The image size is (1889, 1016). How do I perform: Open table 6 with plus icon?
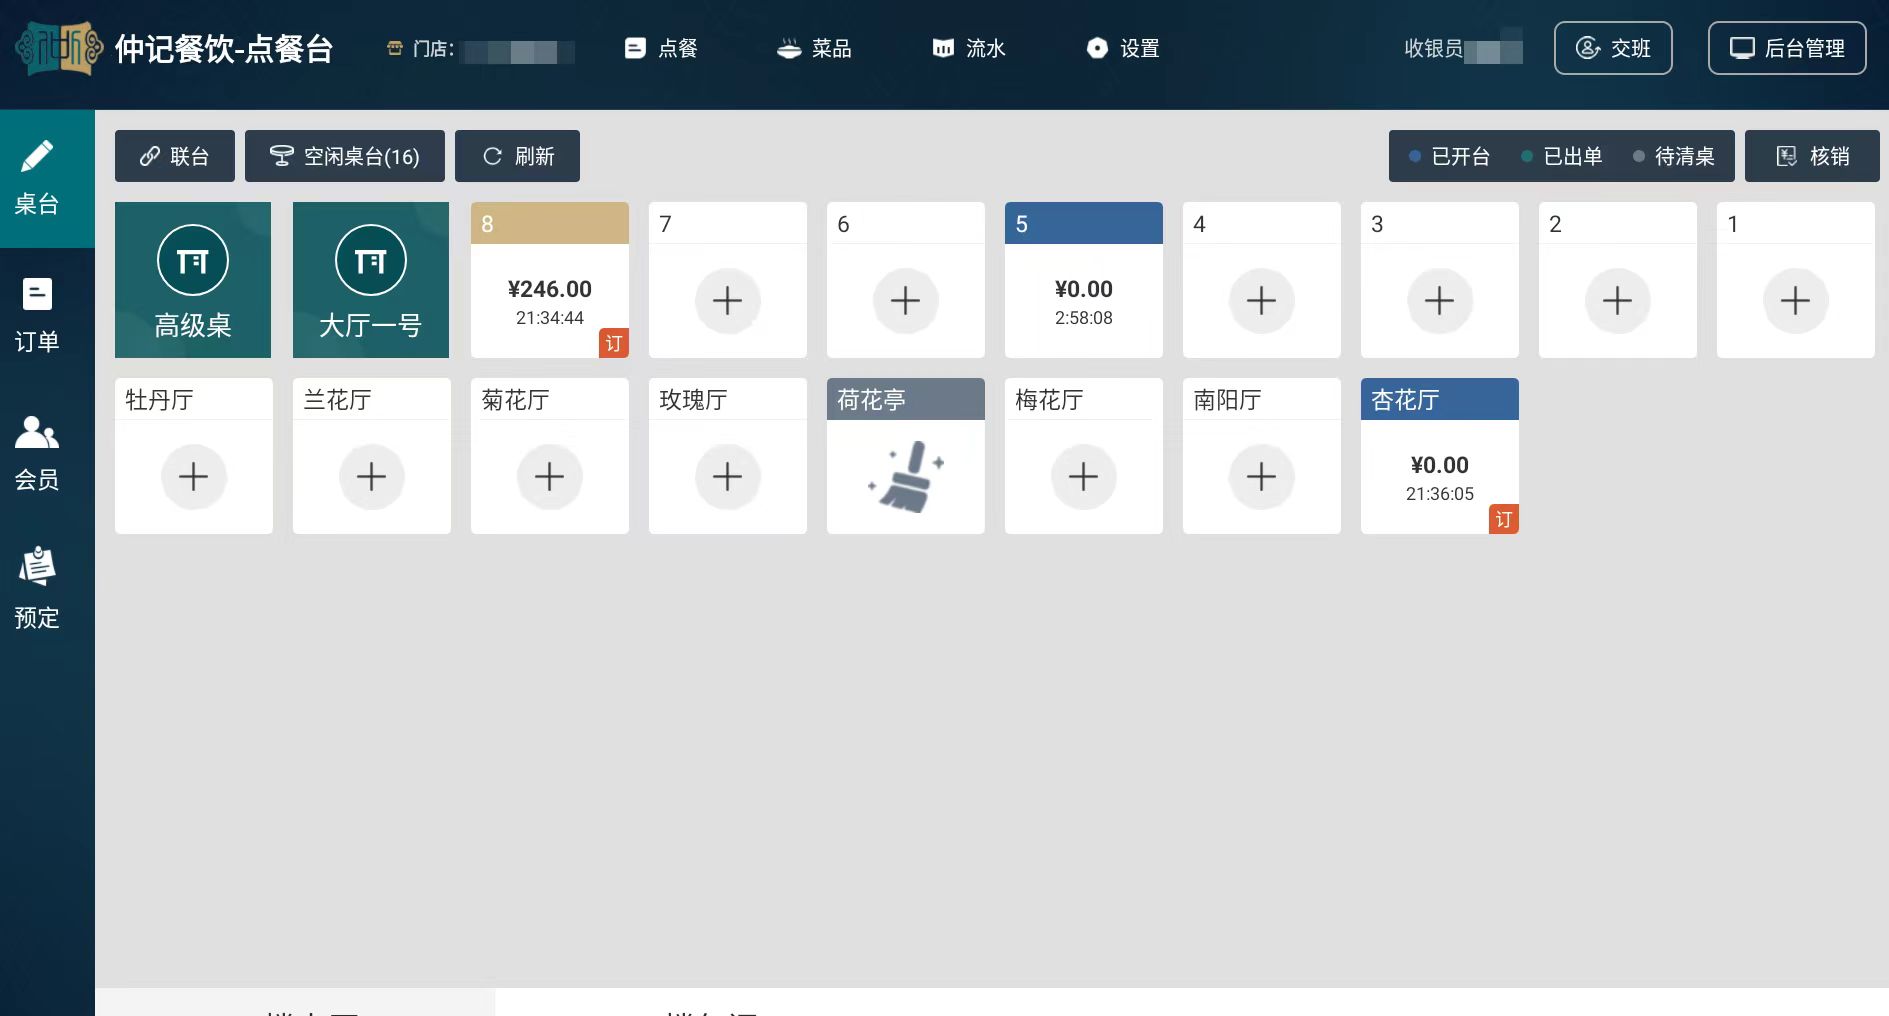906,280
